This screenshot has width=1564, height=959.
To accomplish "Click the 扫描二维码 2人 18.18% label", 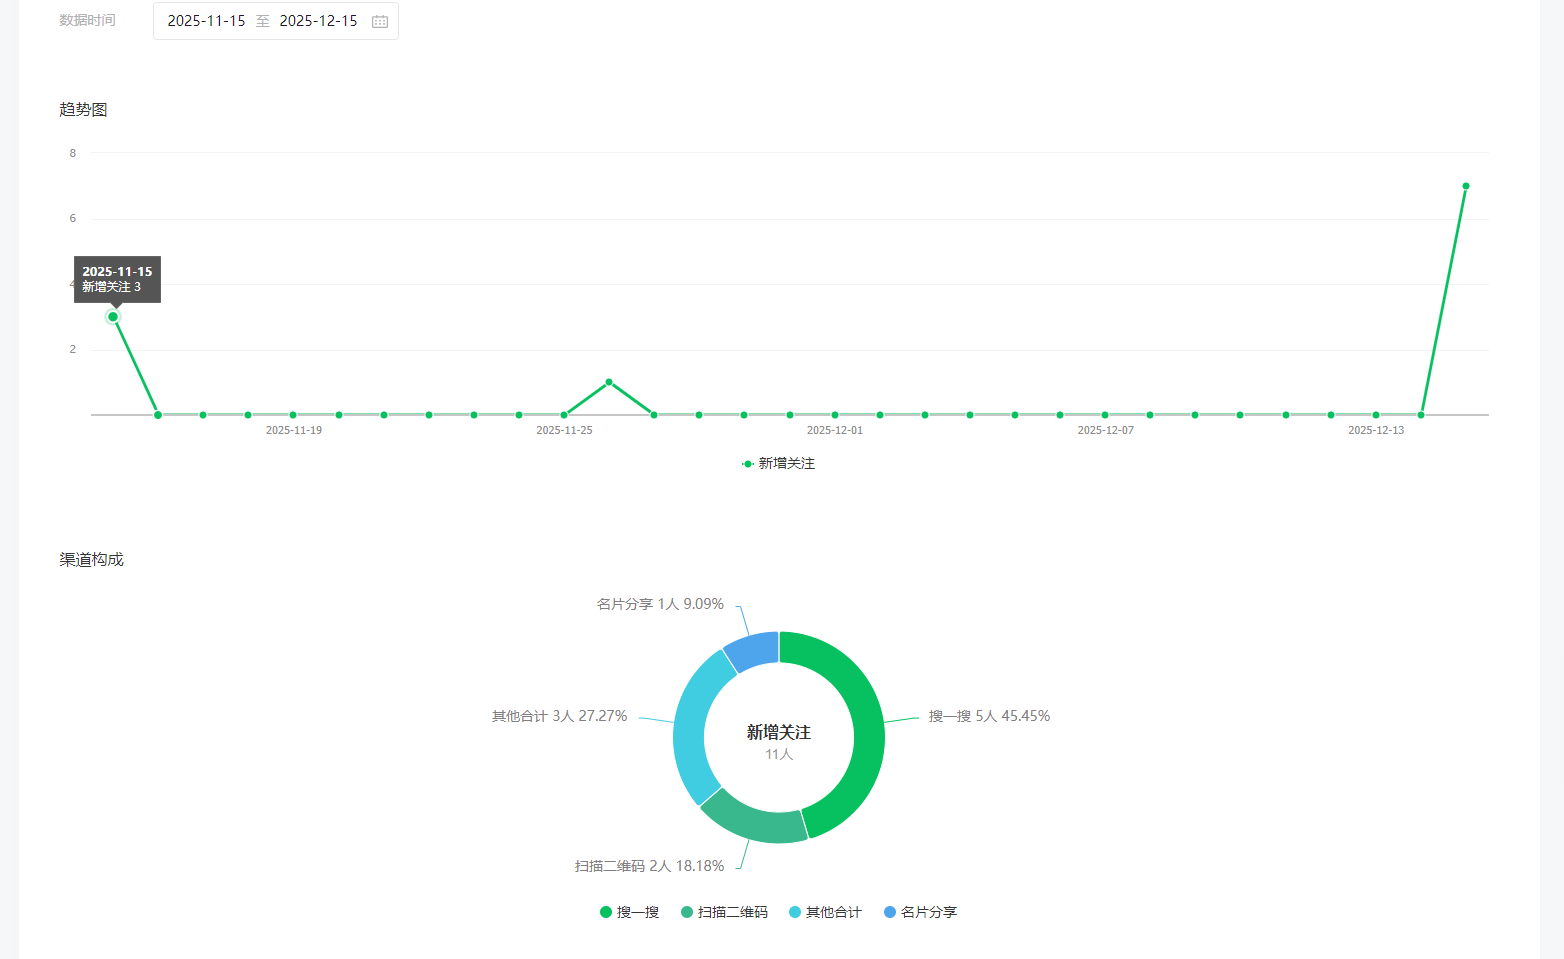I will point(649,866).
